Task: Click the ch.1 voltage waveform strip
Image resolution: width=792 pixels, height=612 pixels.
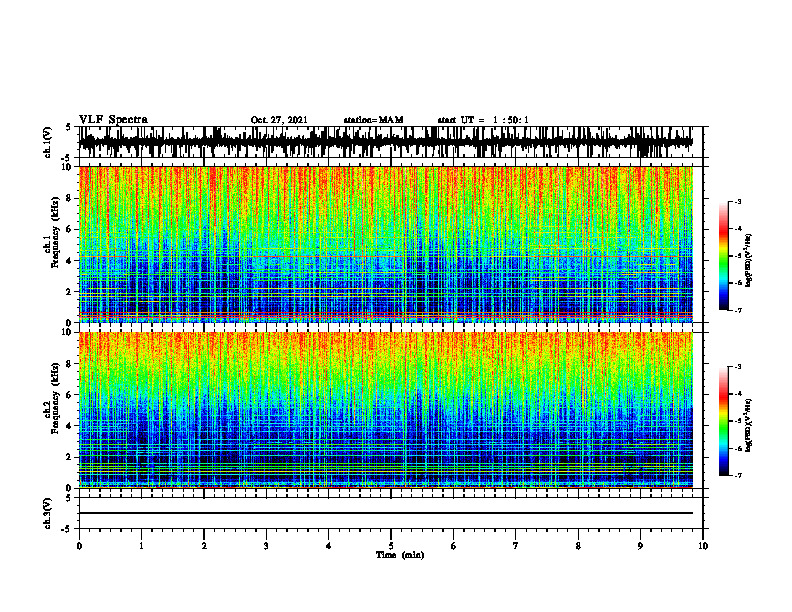Action: pos(385,142)
